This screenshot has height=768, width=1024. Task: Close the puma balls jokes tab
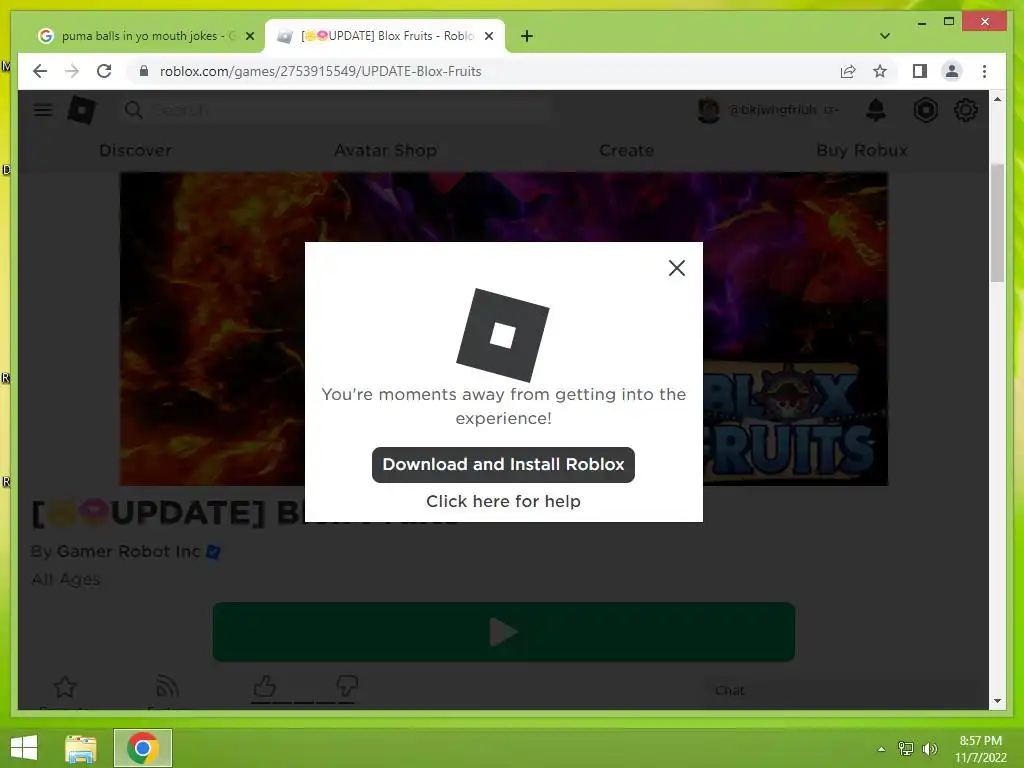point(249,36)
